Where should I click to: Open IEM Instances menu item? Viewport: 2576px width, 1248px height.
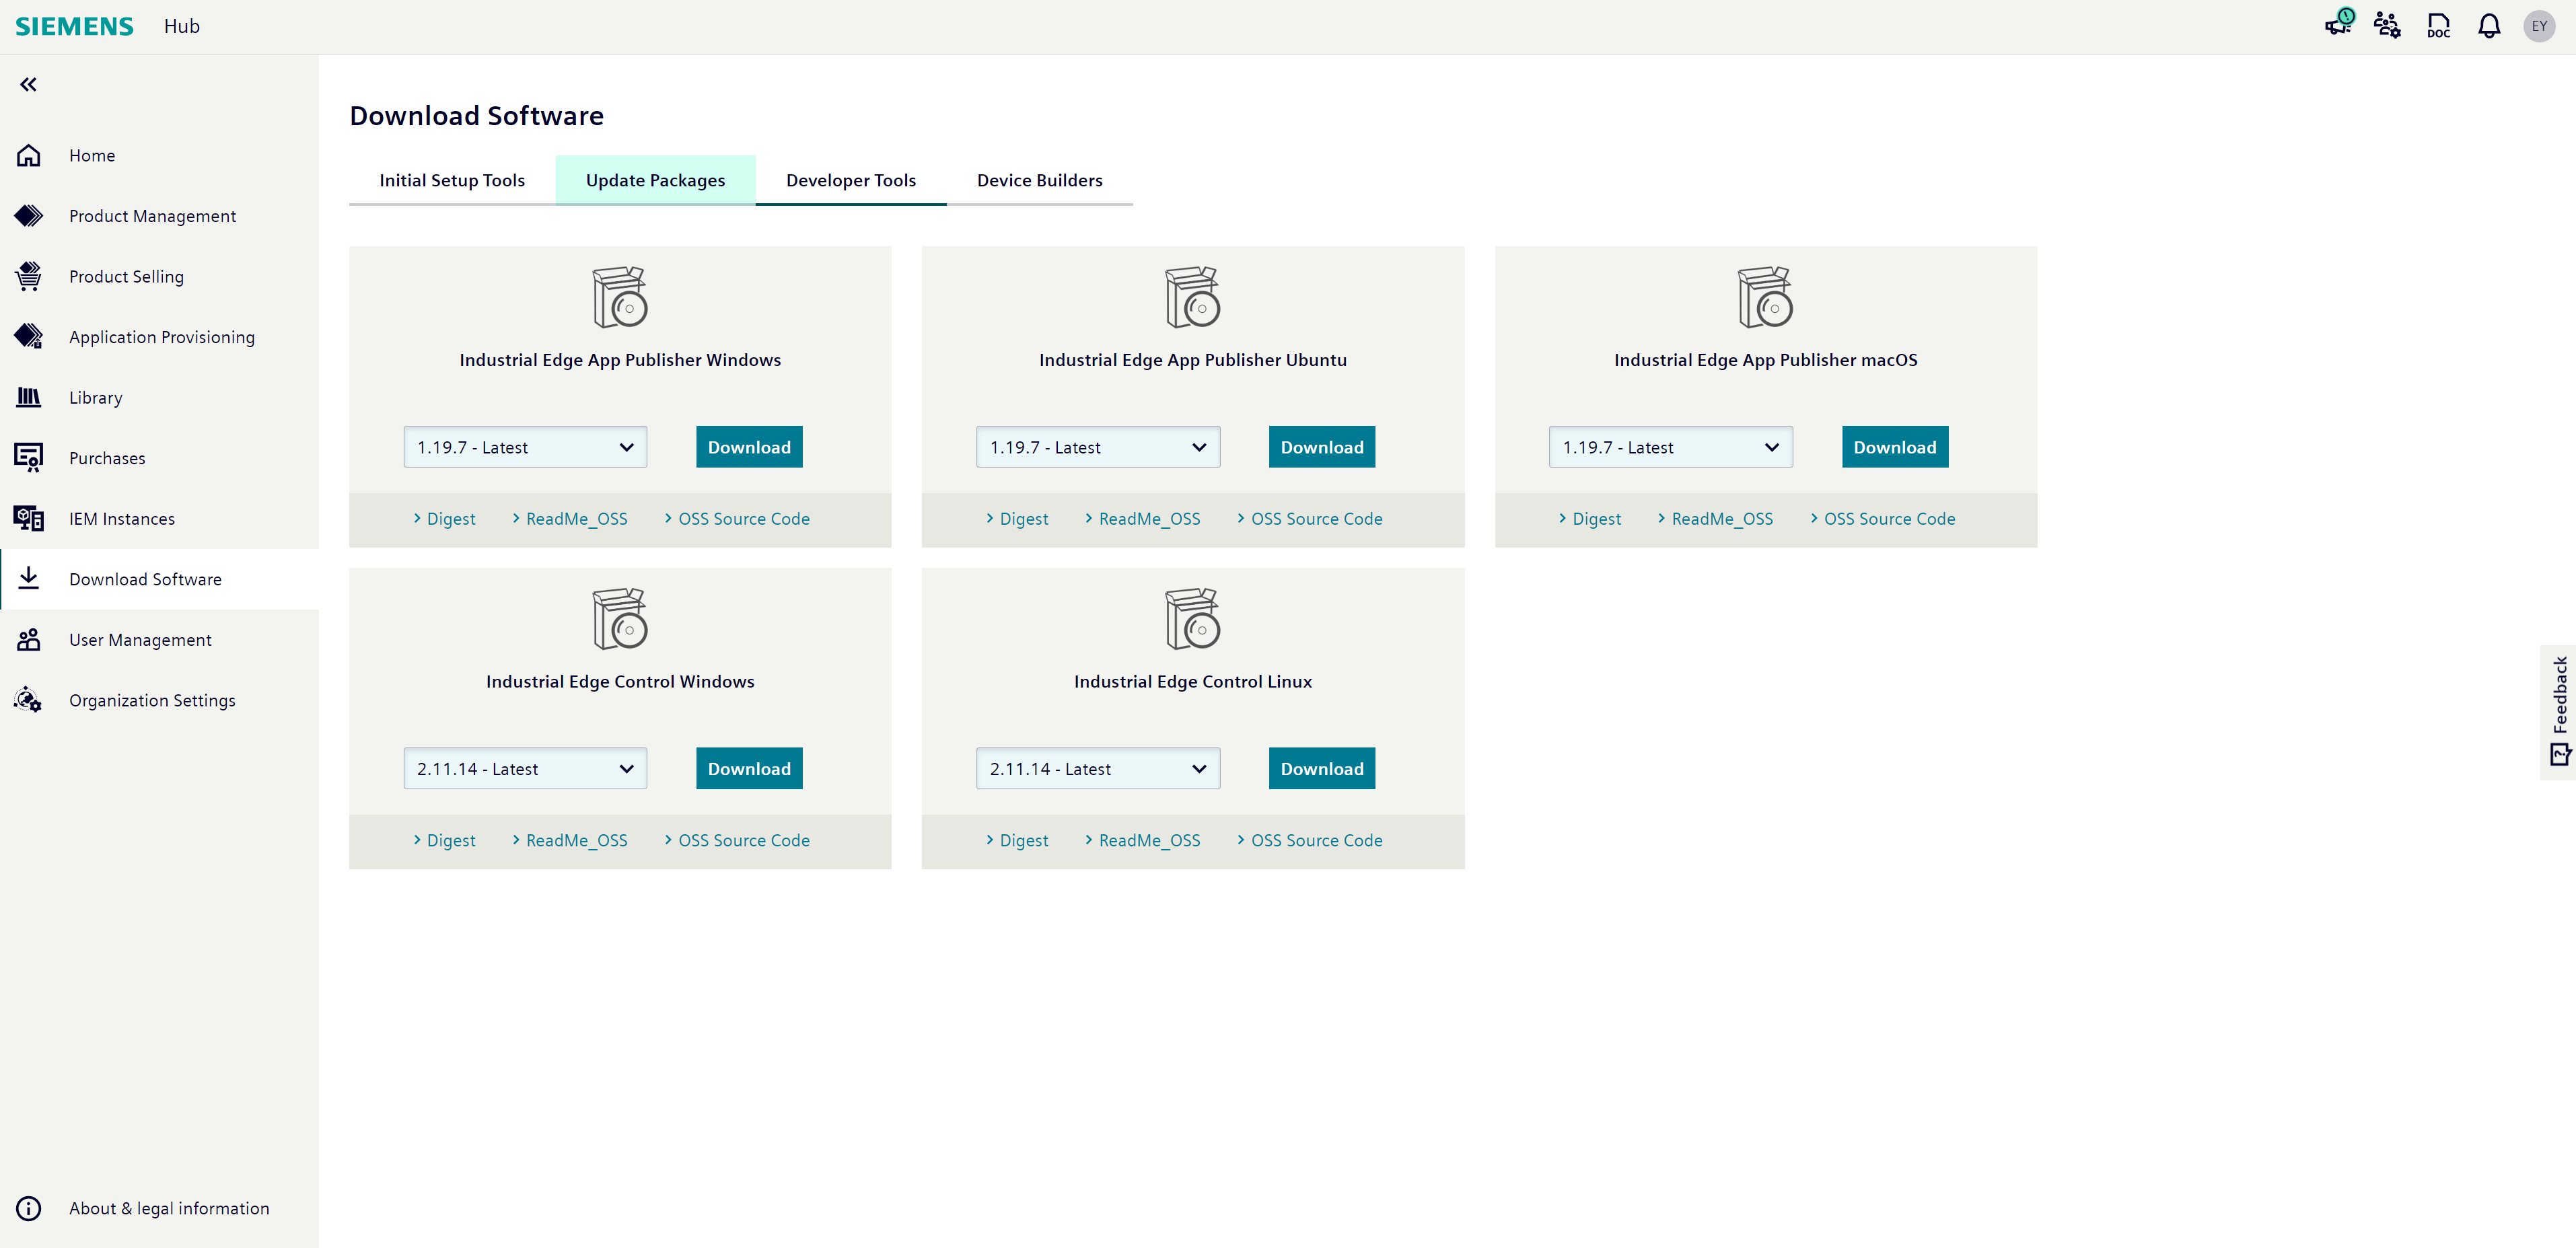(159, 518)
